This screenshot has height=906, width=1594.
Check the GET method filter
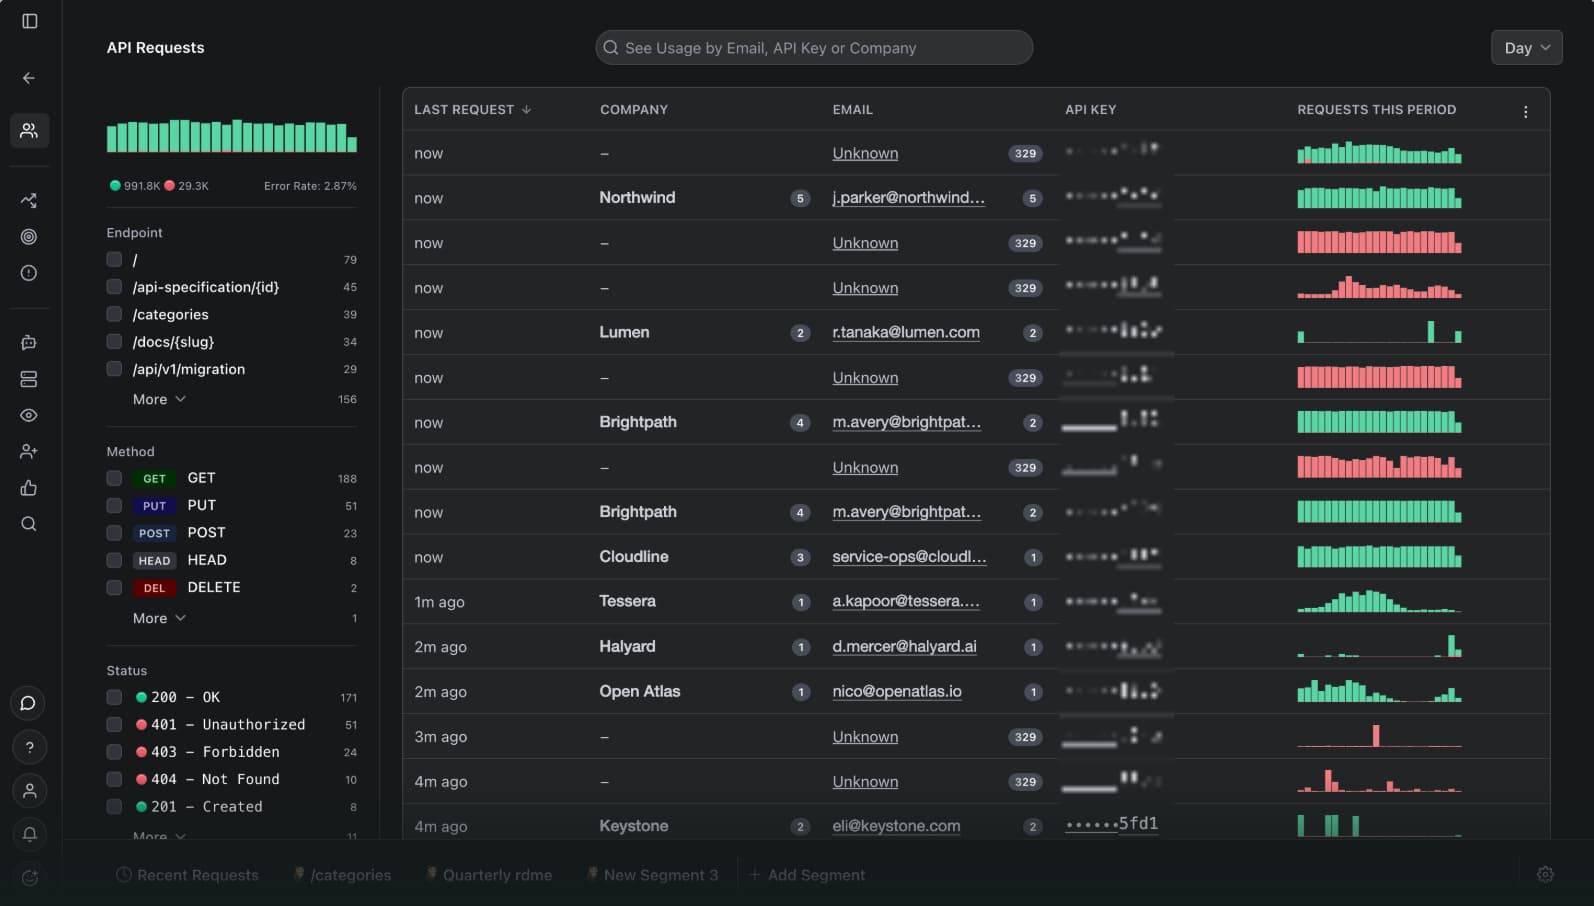pos(114,478)
